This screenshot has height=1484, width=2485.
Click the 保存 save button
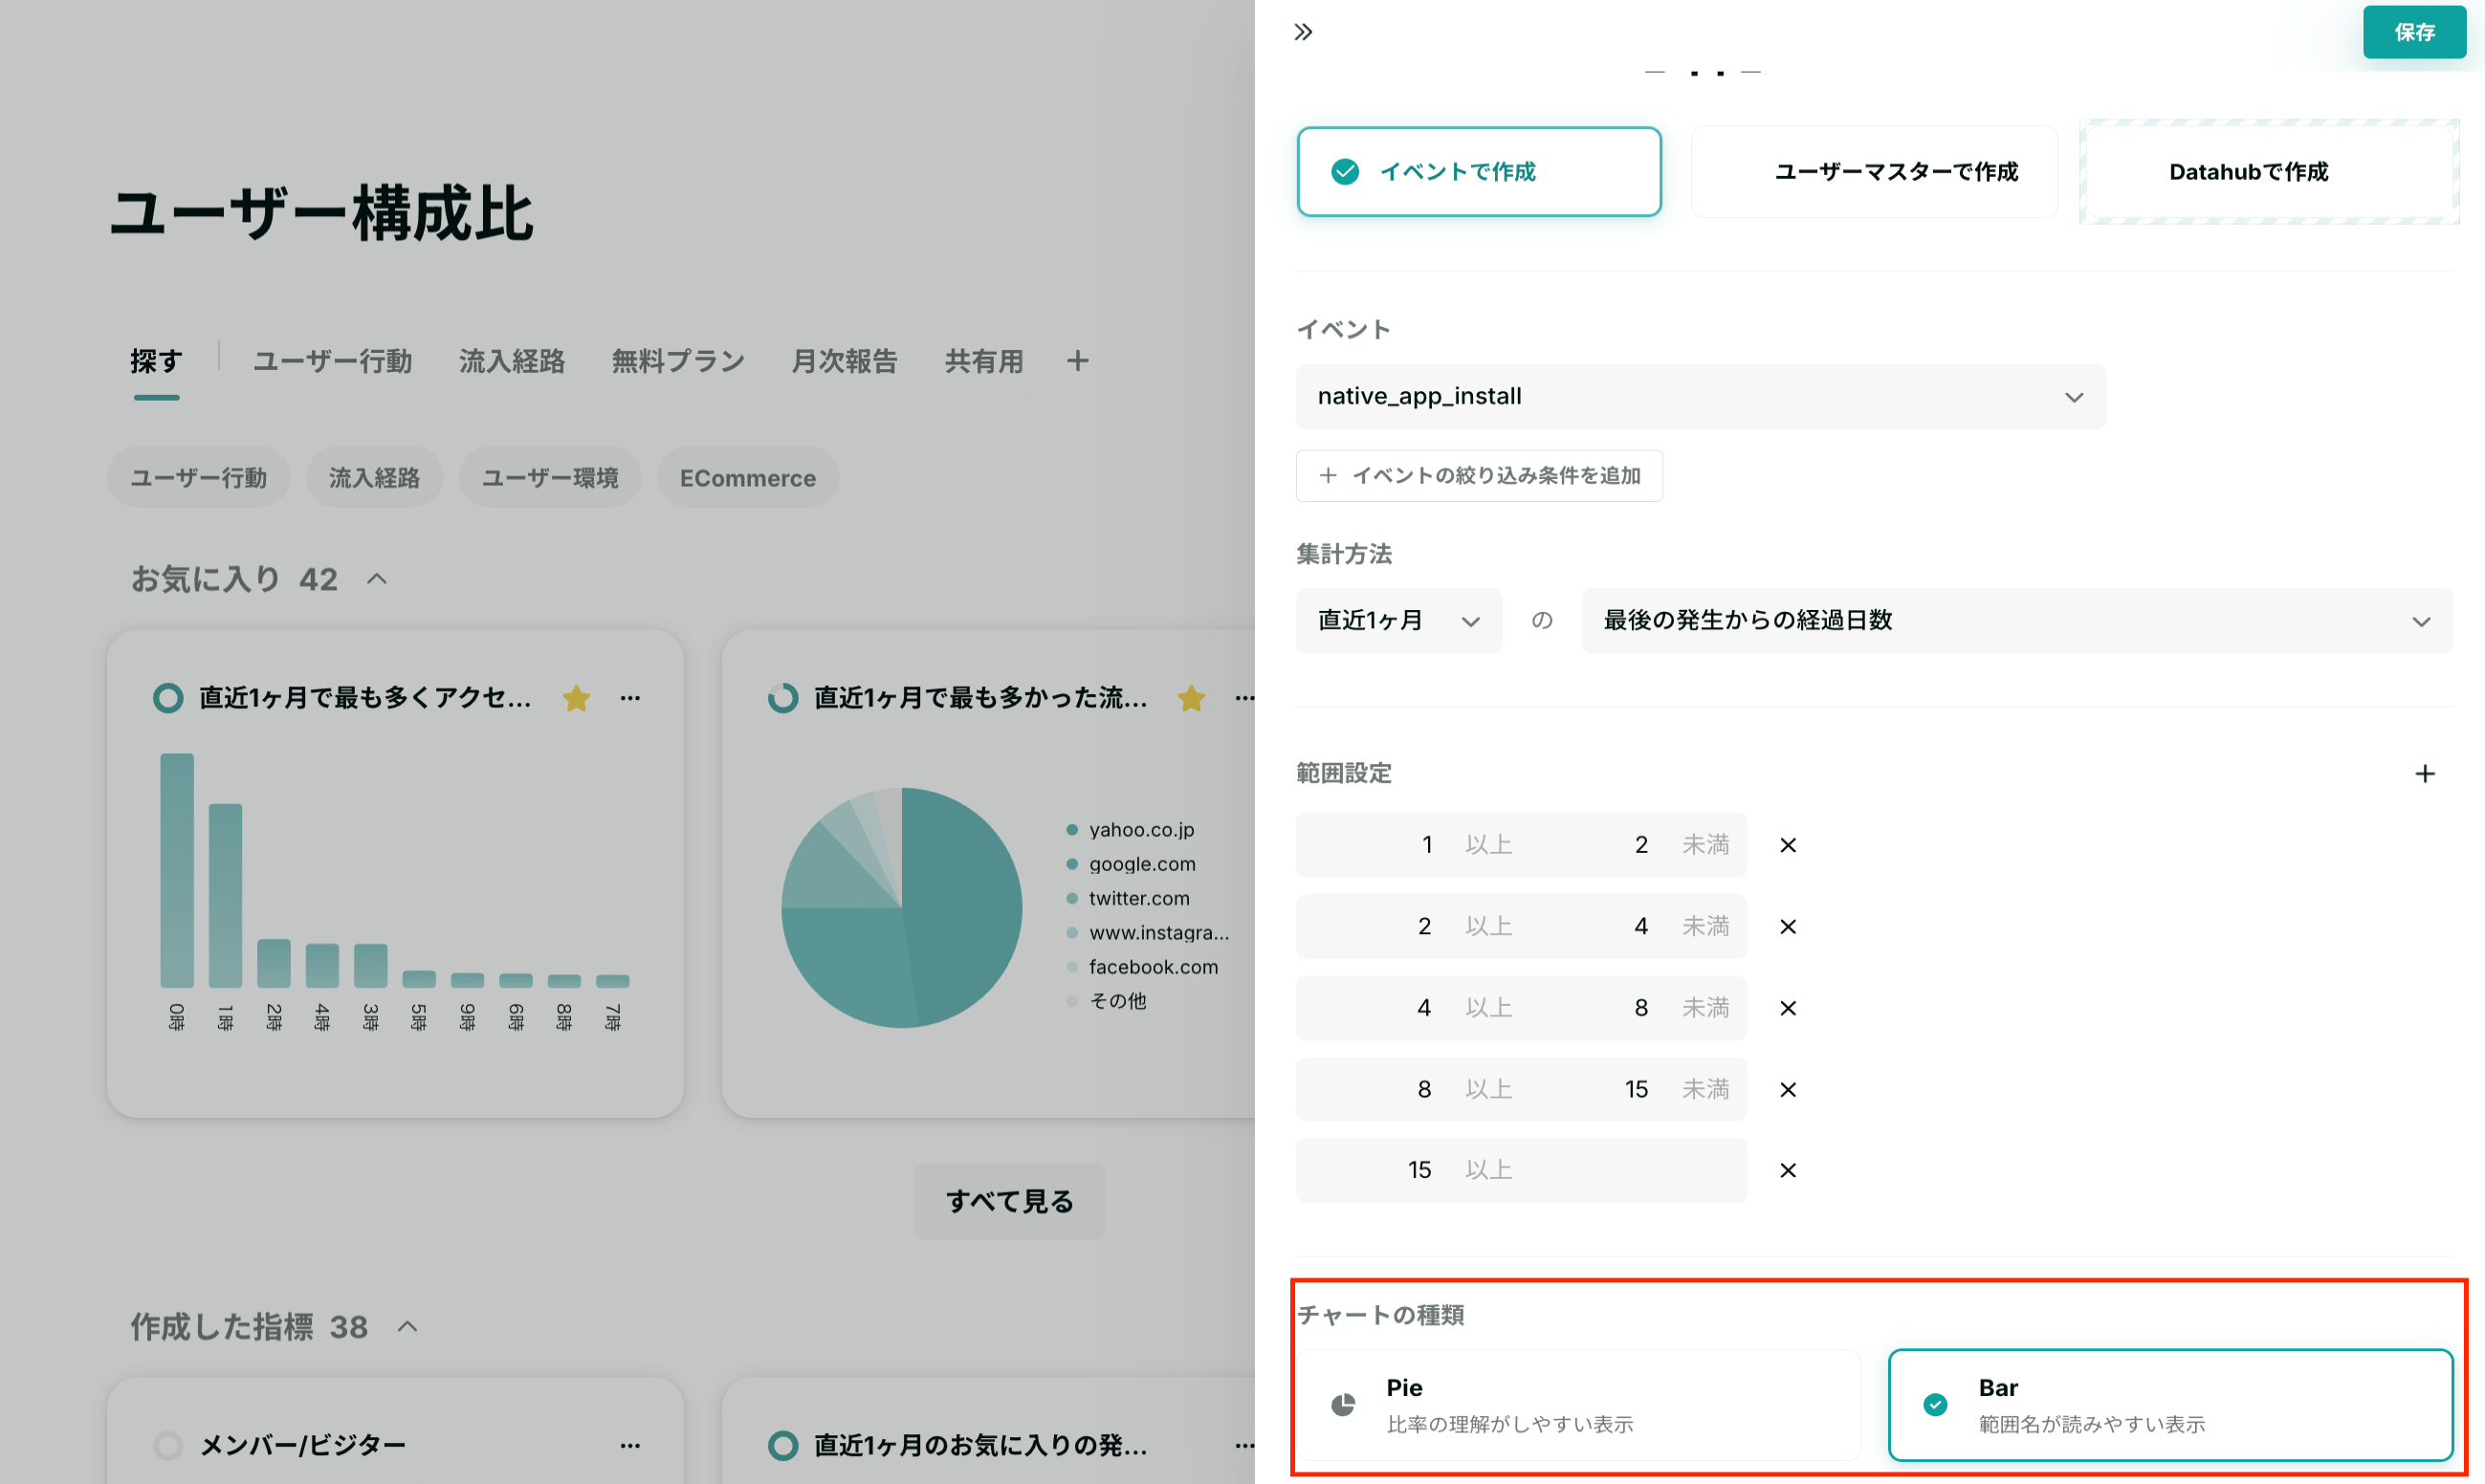coord(2413,32)
